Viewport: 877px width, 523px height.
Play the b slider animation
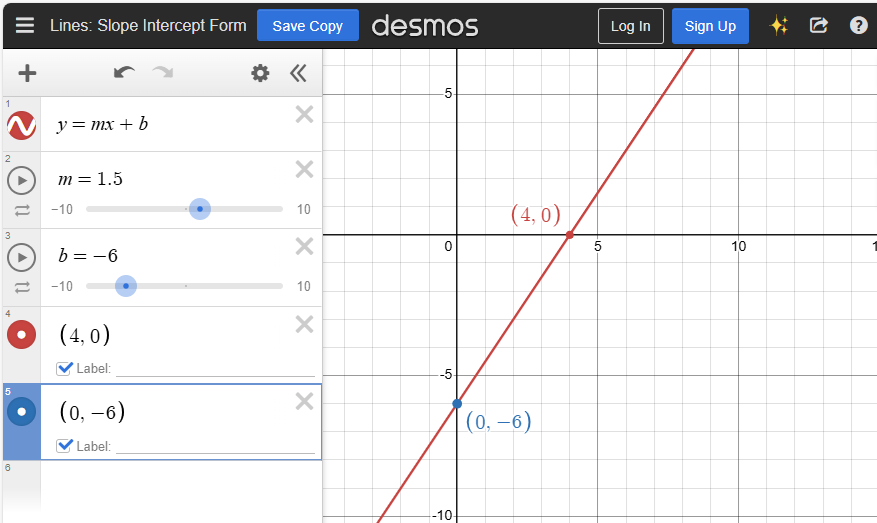coord(21,257)
